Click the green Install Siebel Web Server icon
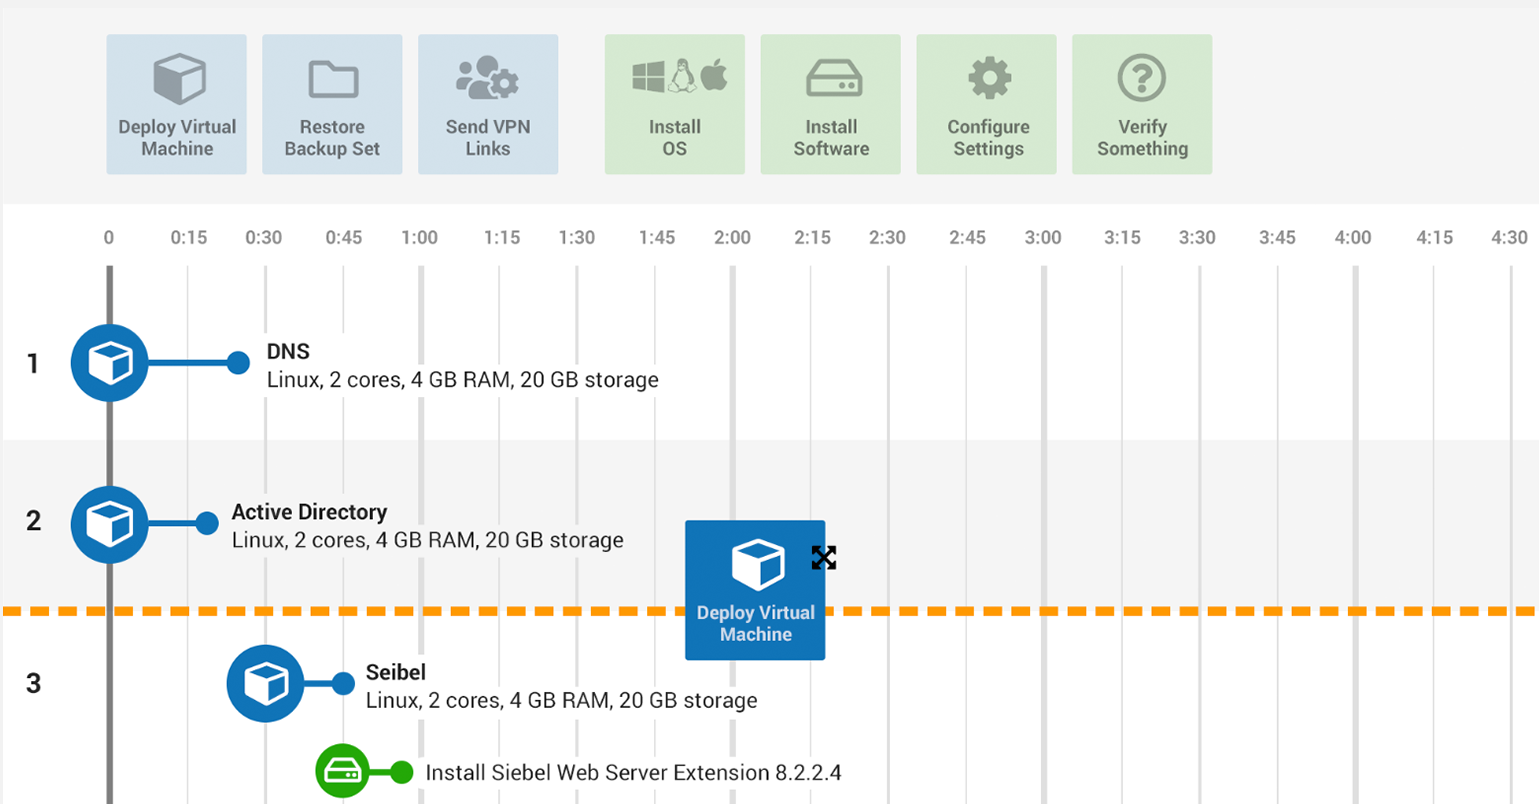Screen dimensions: 1539x804 (x=344, y=772)
